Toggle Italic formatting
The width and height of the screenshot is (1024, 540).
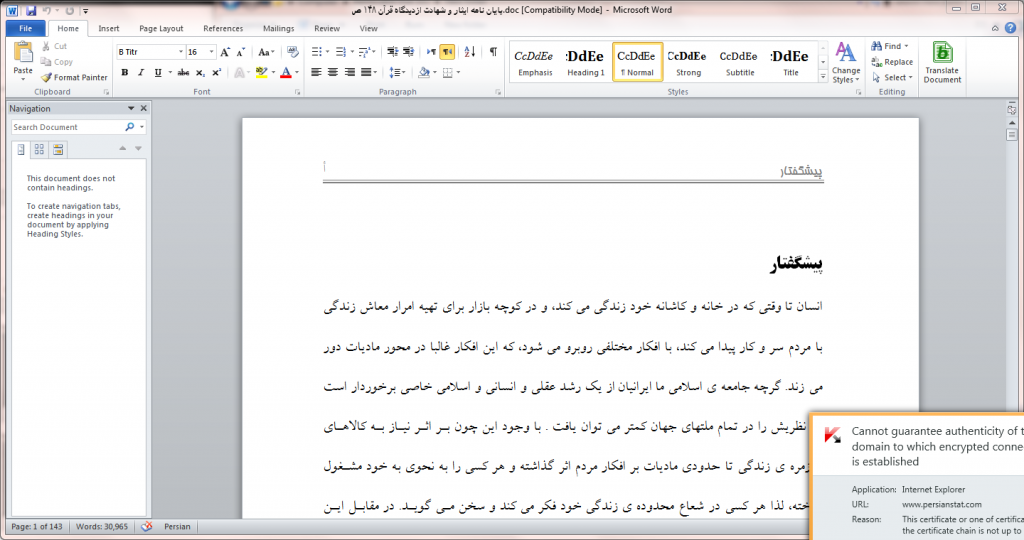pos(141,72)
